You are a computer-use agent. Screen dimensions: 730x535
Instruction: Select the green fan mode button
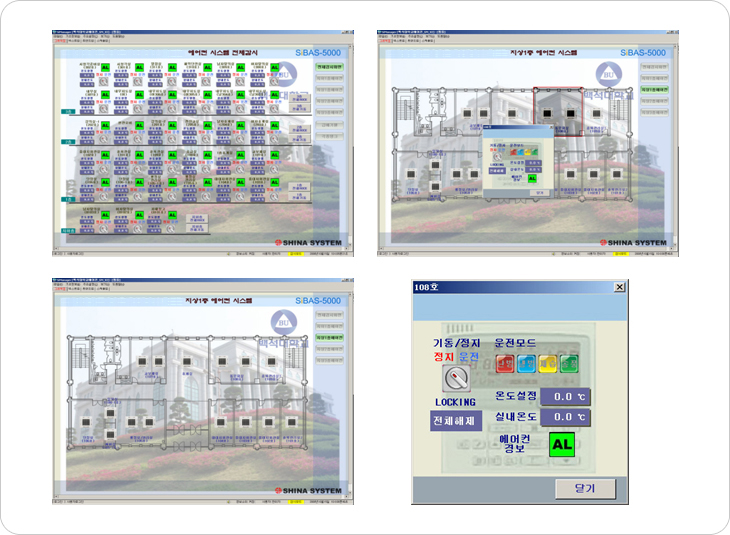click(568, 364)
